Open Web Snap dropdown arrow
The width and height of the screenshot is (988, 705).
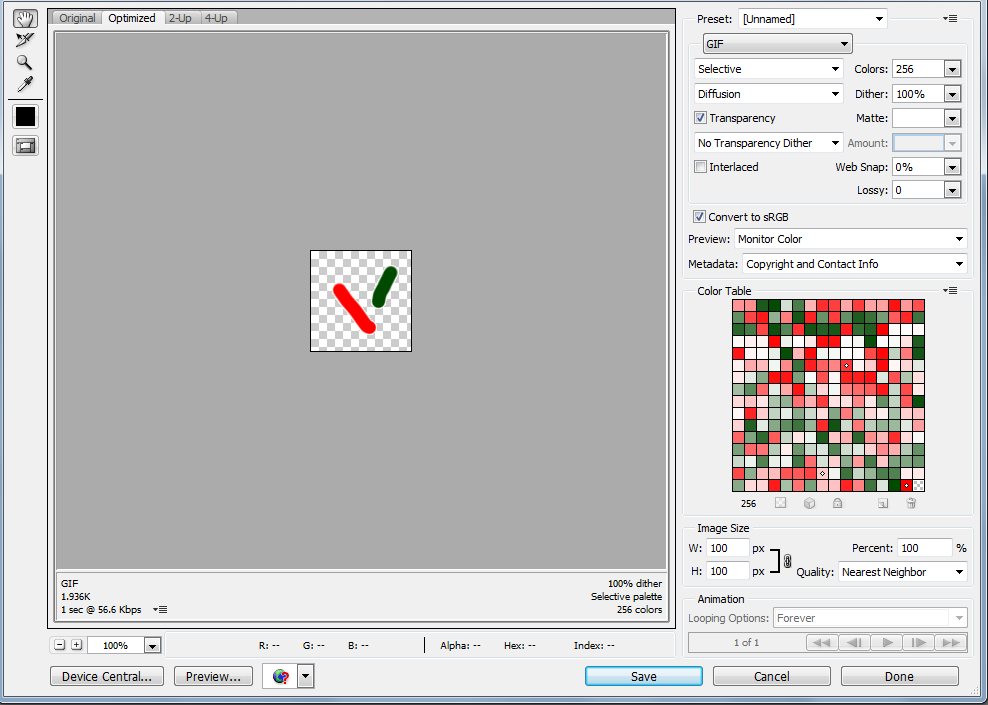point(953,167)
